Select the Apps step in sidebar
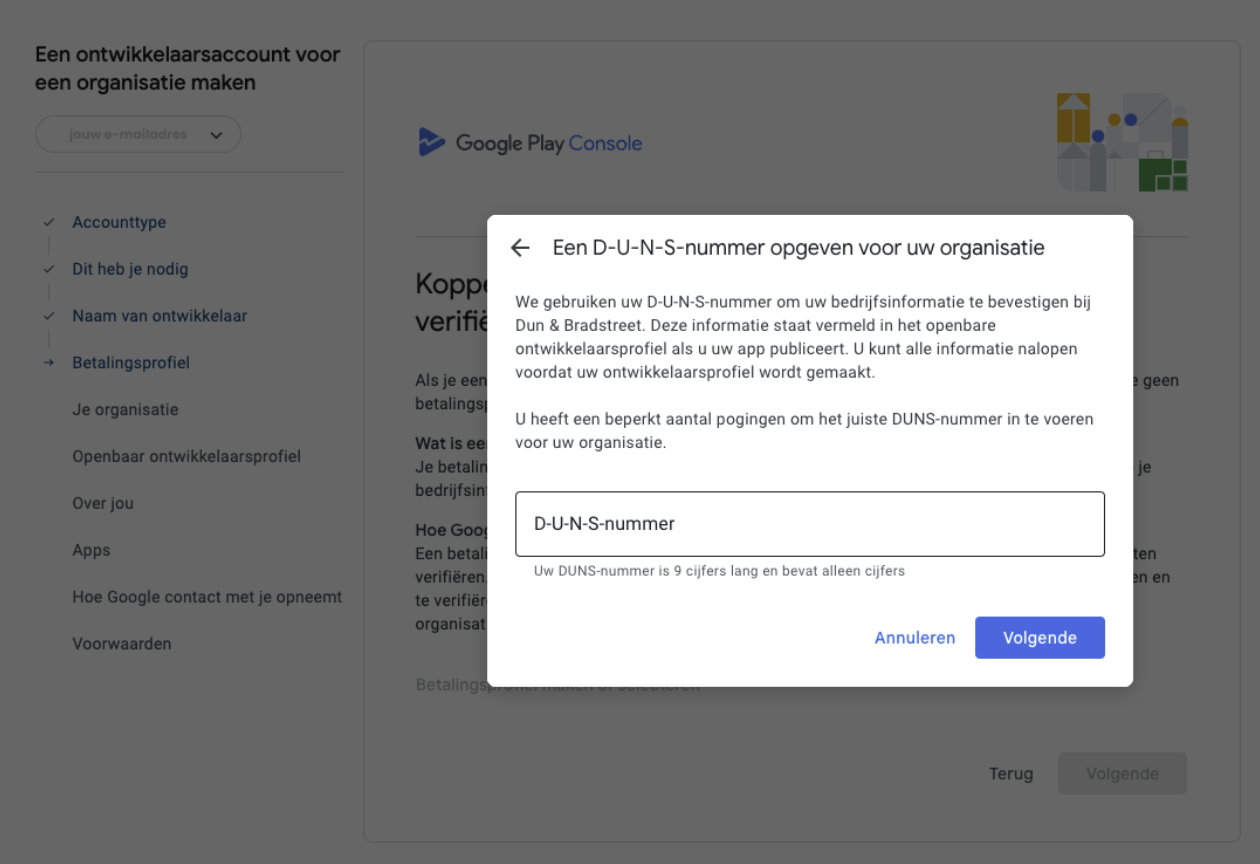The image size is (1260, 864). click(x=91, y=550)
